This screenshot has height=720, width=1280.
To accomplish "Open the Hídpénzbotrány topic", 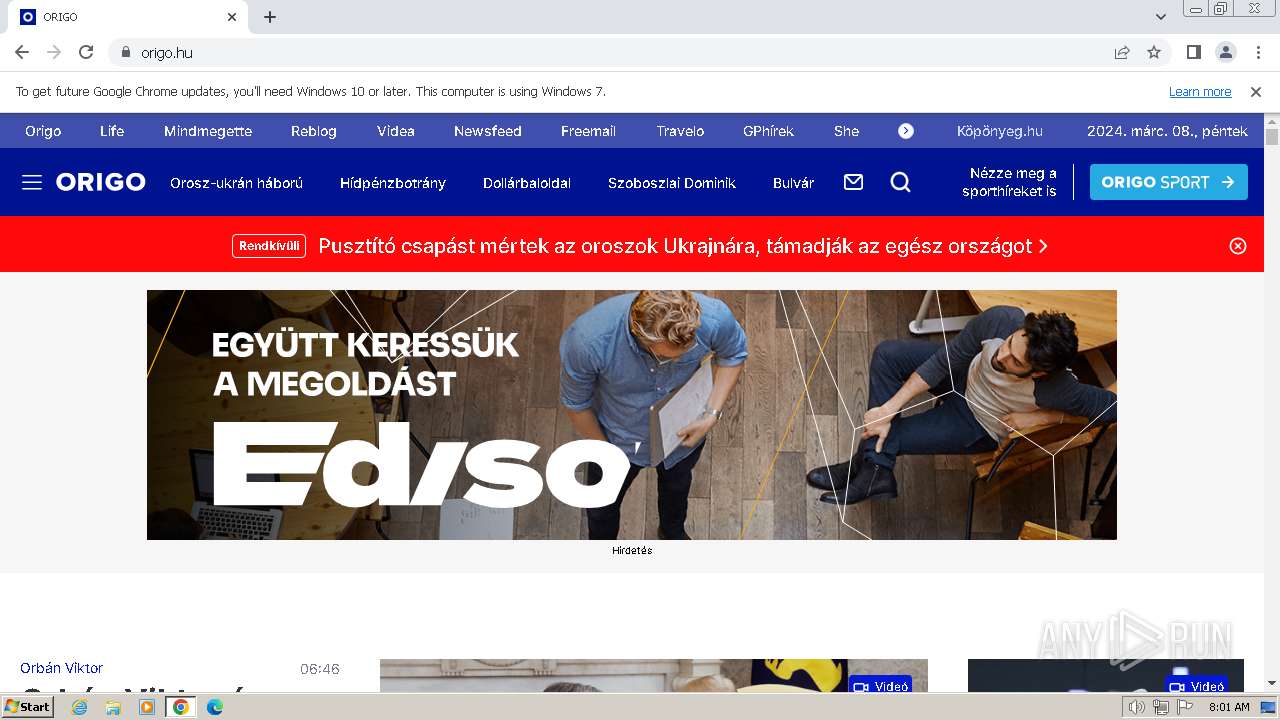I will pyautogui.click(x=393, y=183).
